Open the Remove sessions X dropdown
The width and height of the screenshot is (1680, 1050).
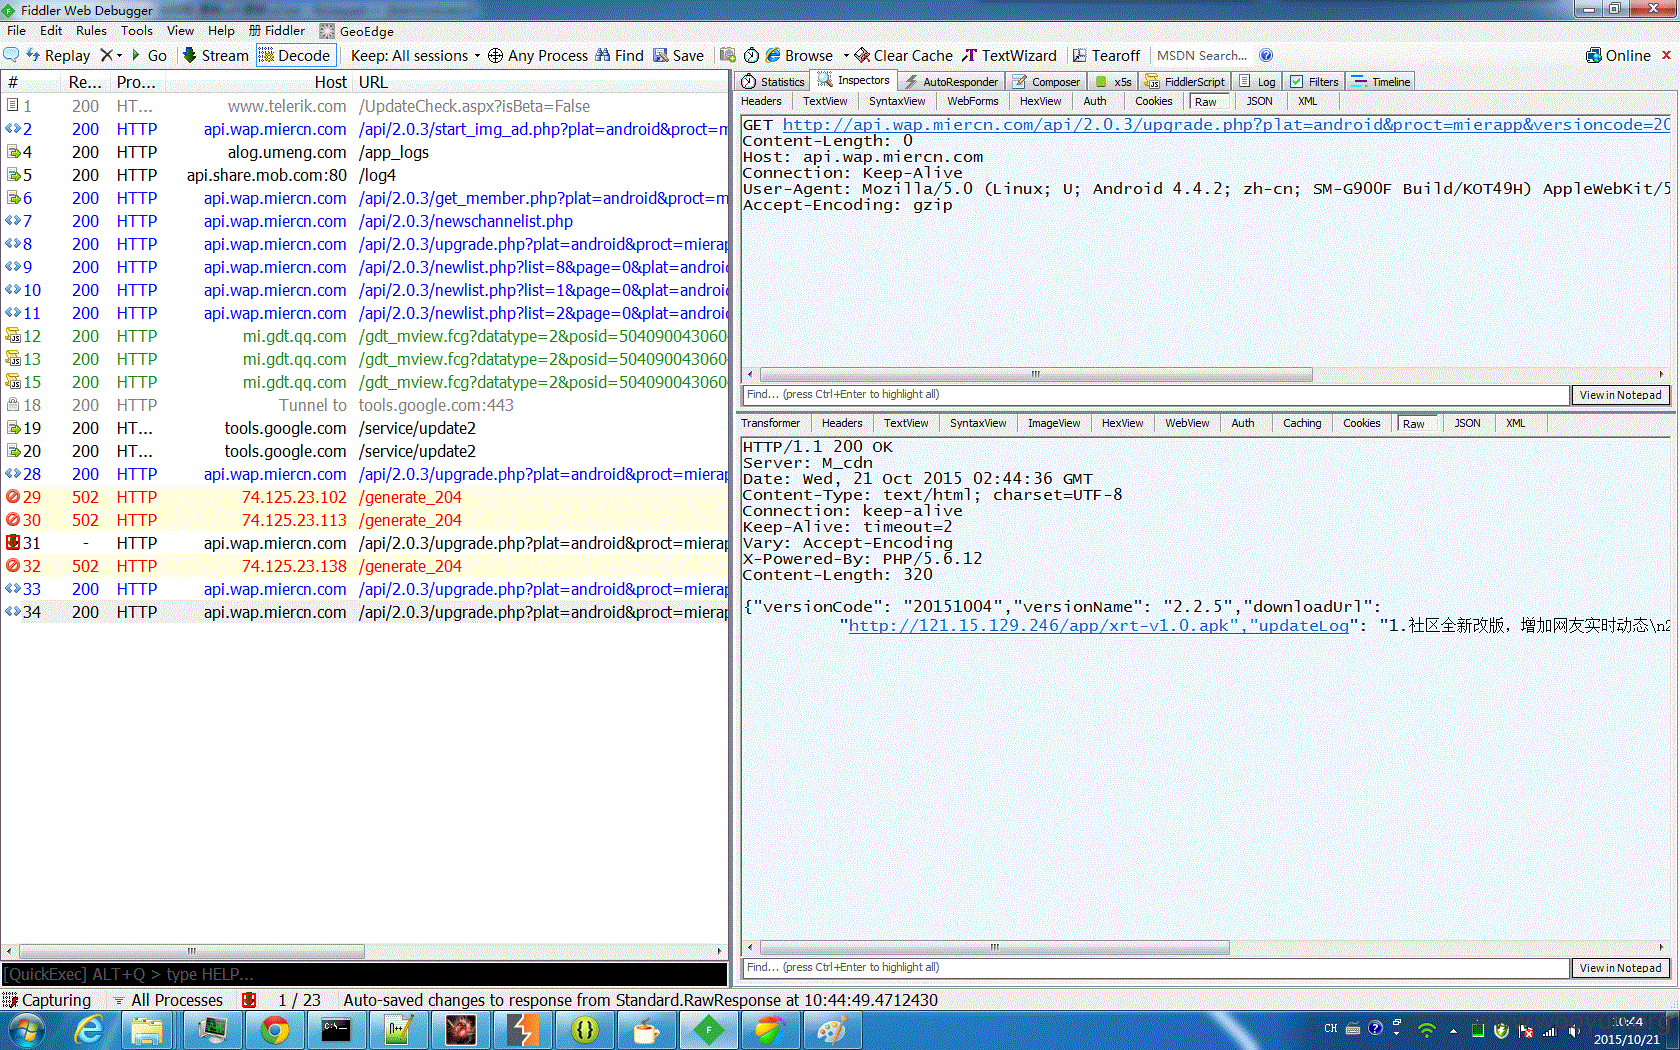pyautogui.click(x=111, y=55)
